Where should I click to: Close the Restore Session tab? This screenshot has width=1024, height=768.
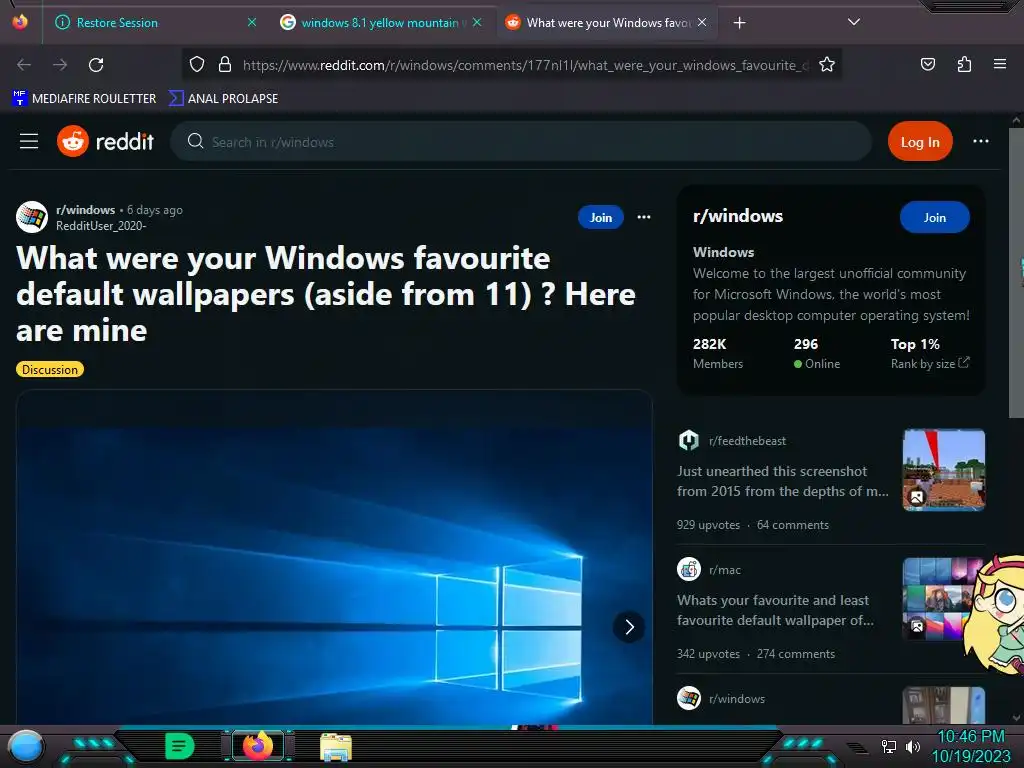click(251, 22)
